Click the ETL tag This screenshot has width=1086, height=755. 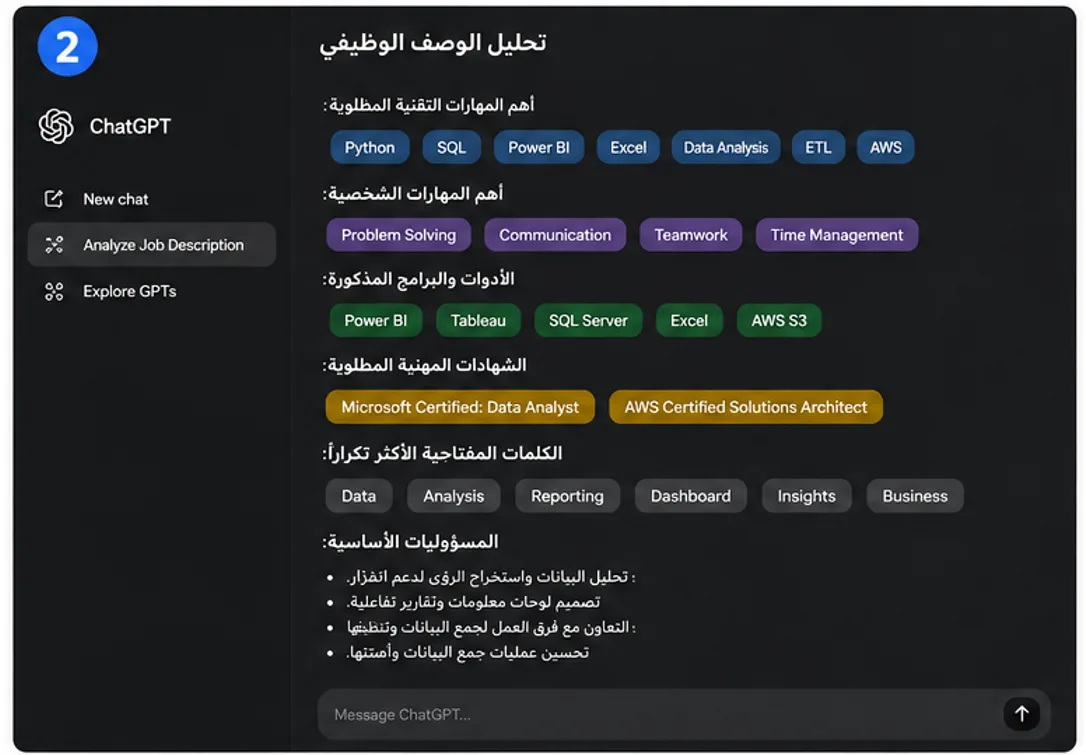click(x=818, y=148)
